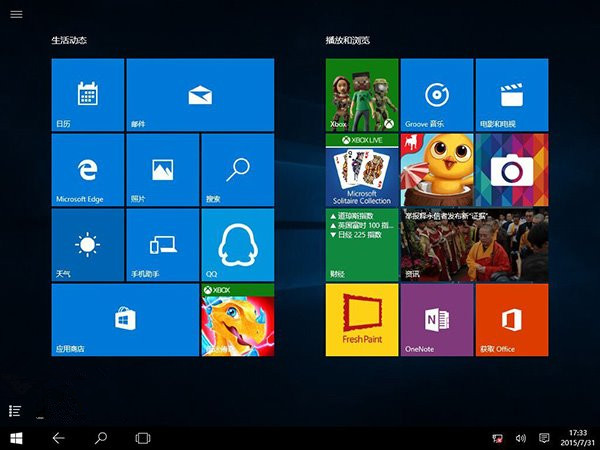This screenshot has width=600, height=450.
Task: Click the 获取 Office tile
Action: [512, 320]
